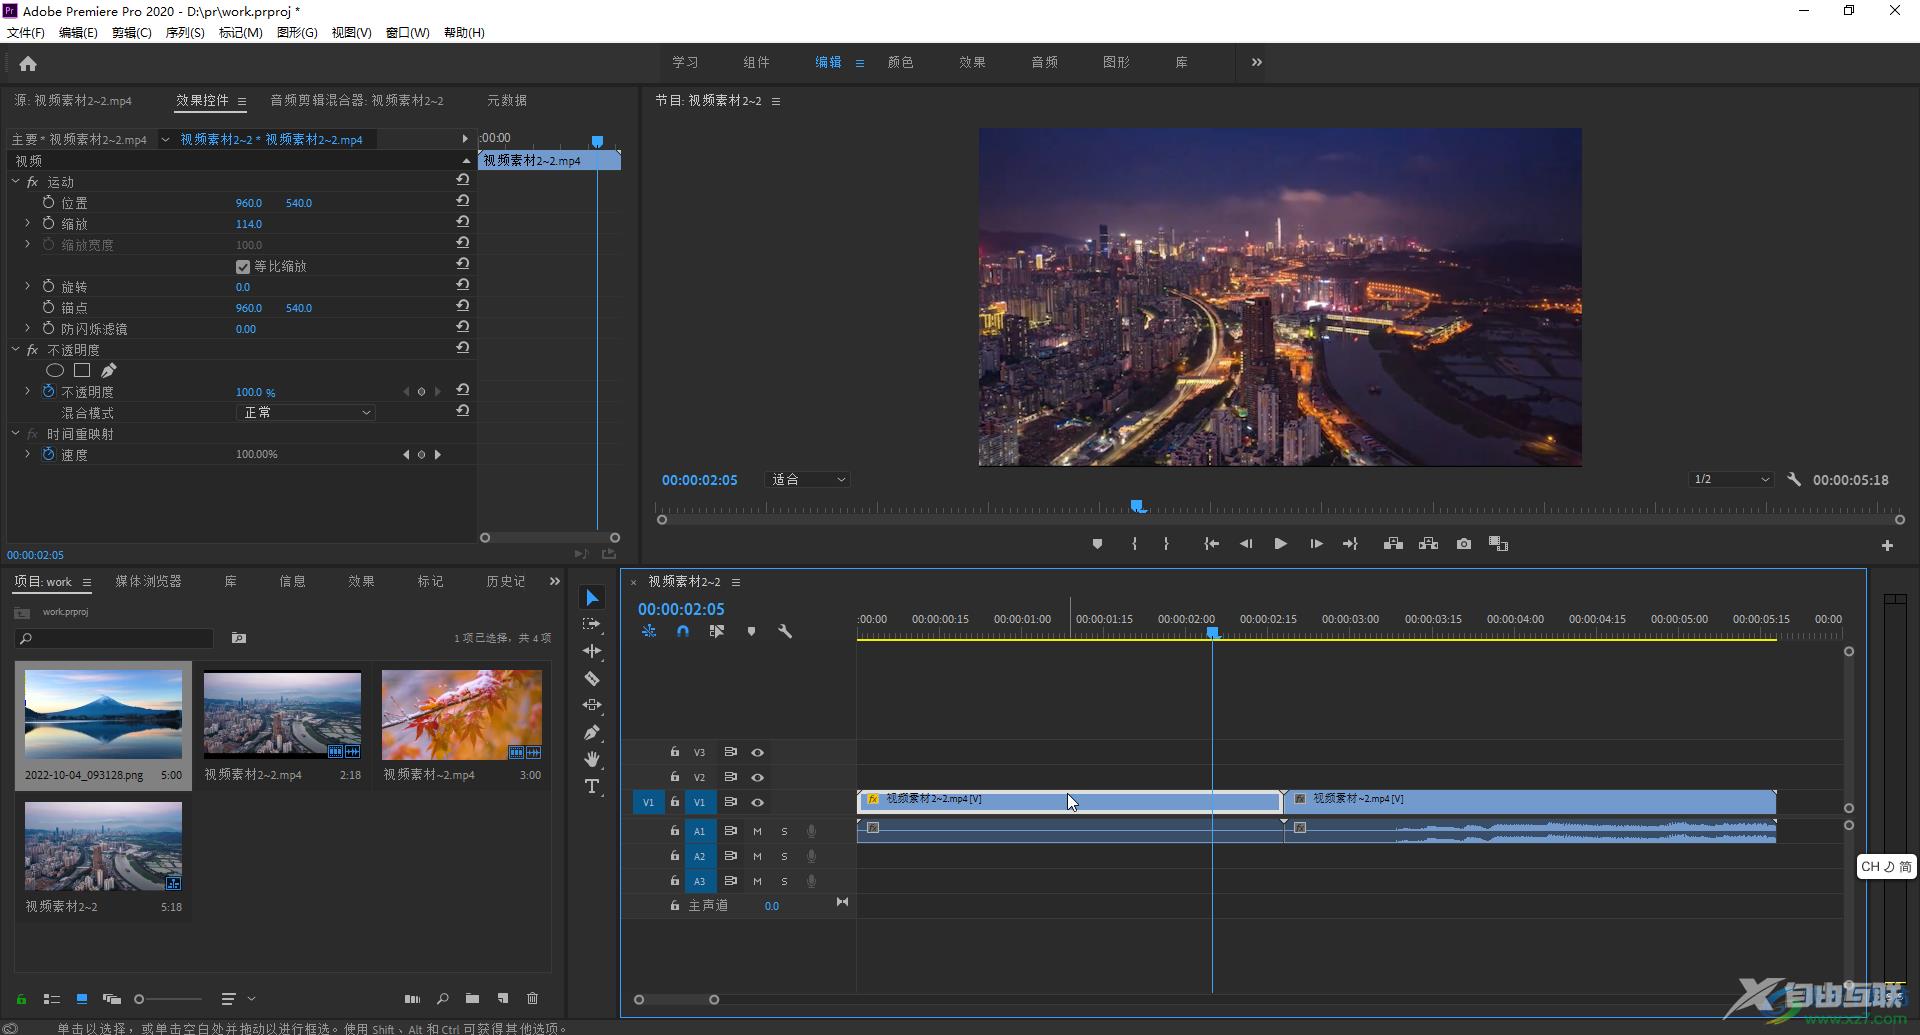Toggle V3 track output eye

757,752
